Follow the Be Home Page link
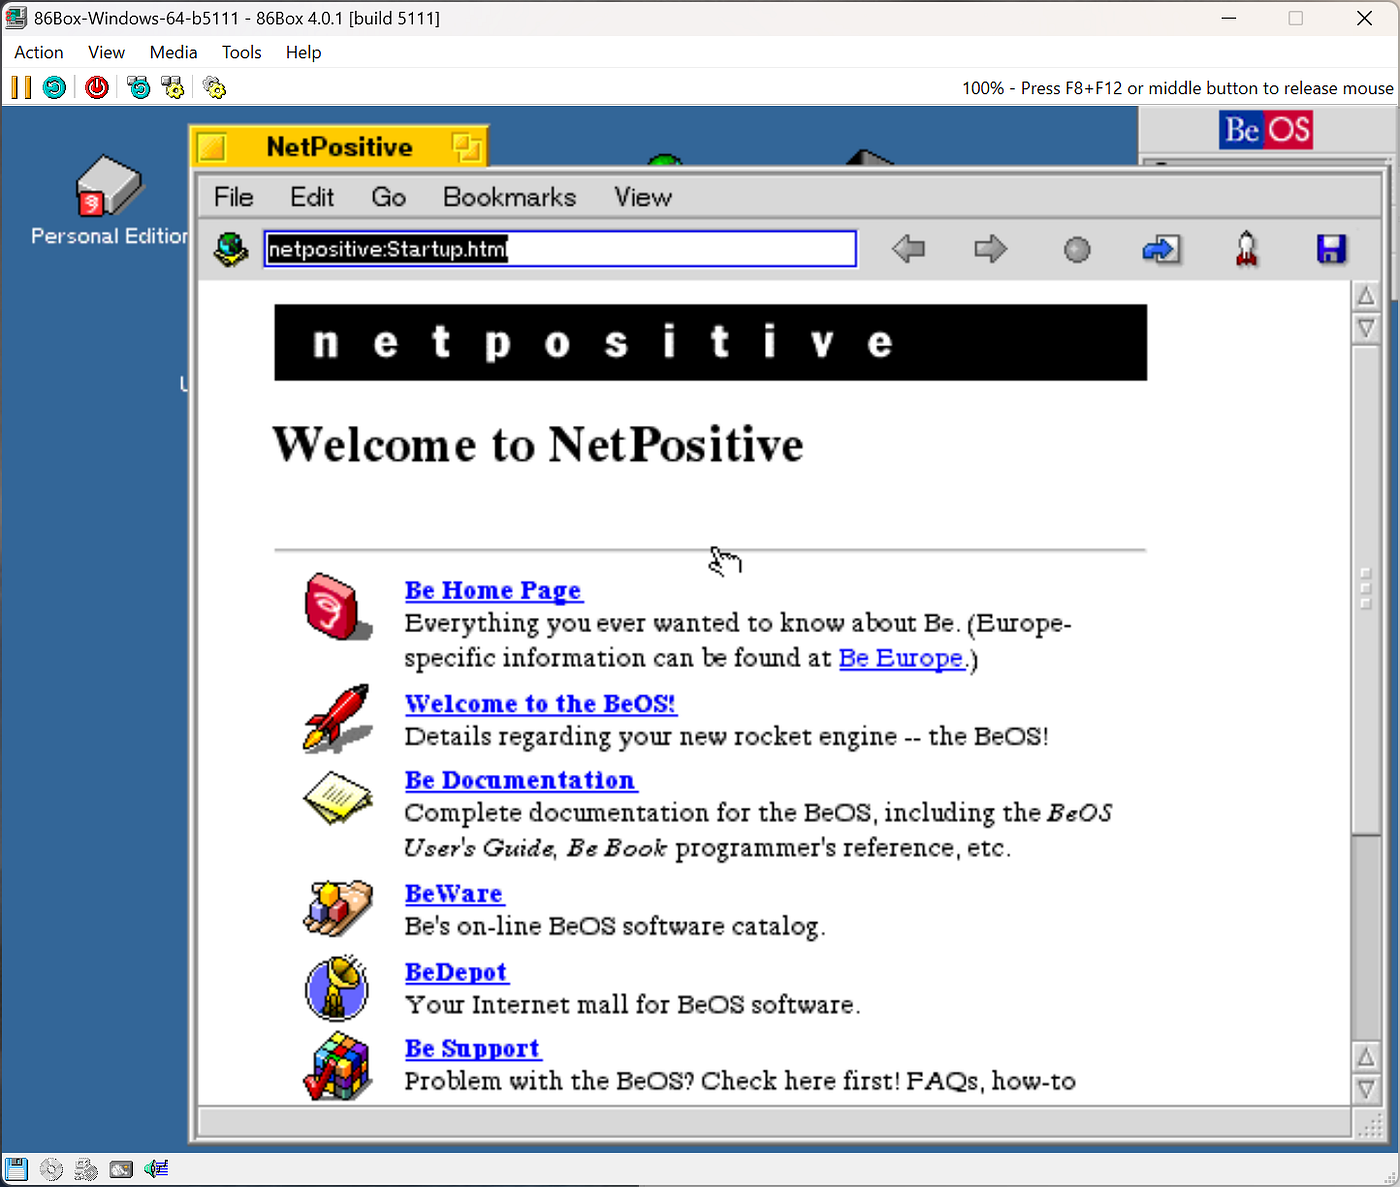 pos(493,591)
